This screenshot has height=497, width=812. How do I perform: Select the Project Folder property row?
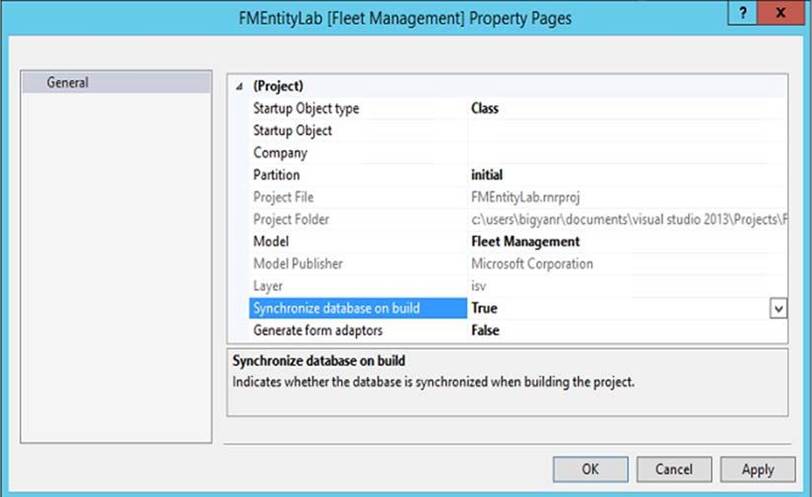coord(291,219)
